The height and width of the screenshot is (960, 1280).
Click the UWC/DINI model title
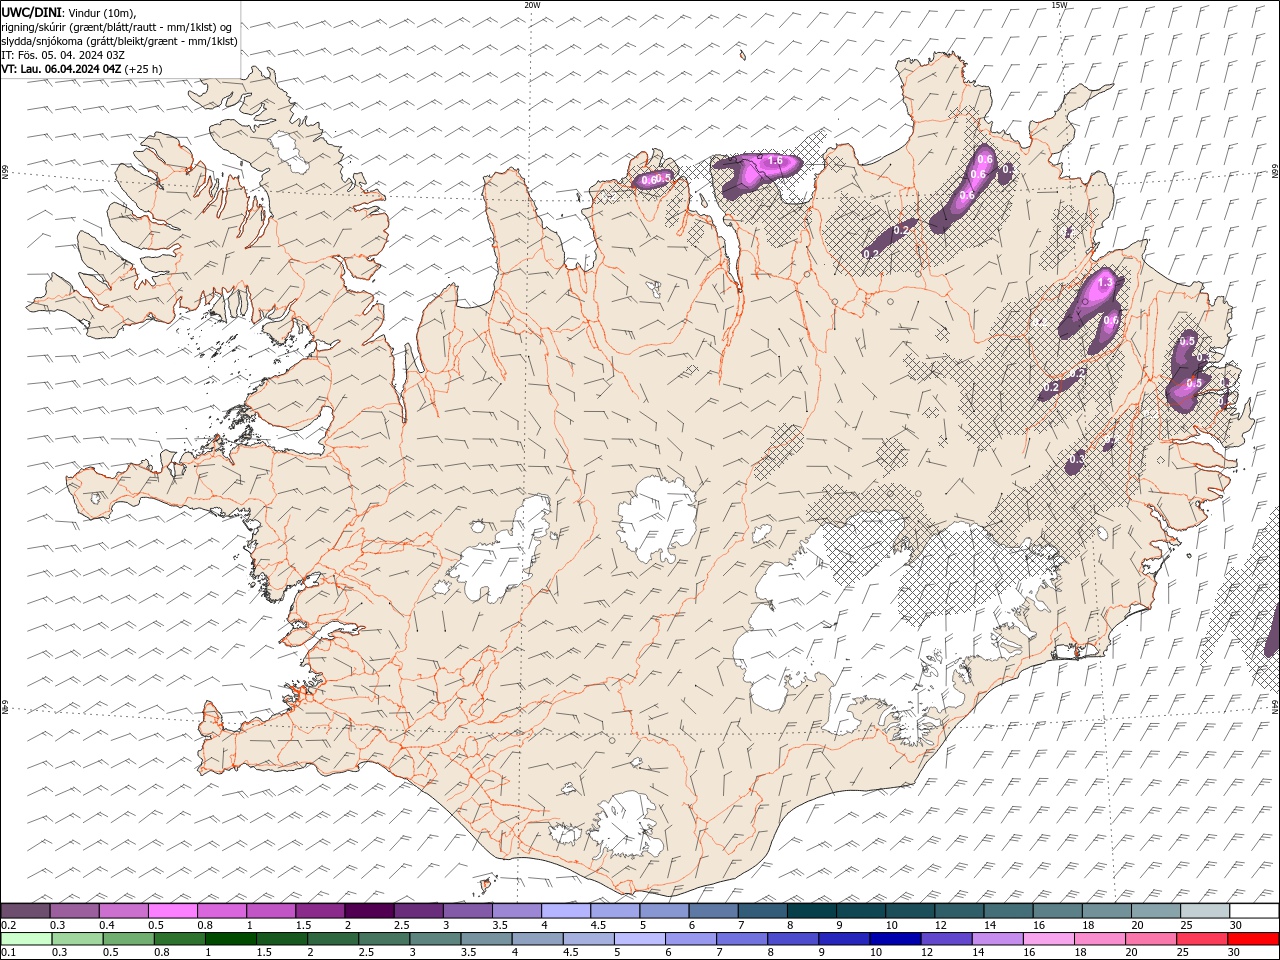[x=31, y=12]
